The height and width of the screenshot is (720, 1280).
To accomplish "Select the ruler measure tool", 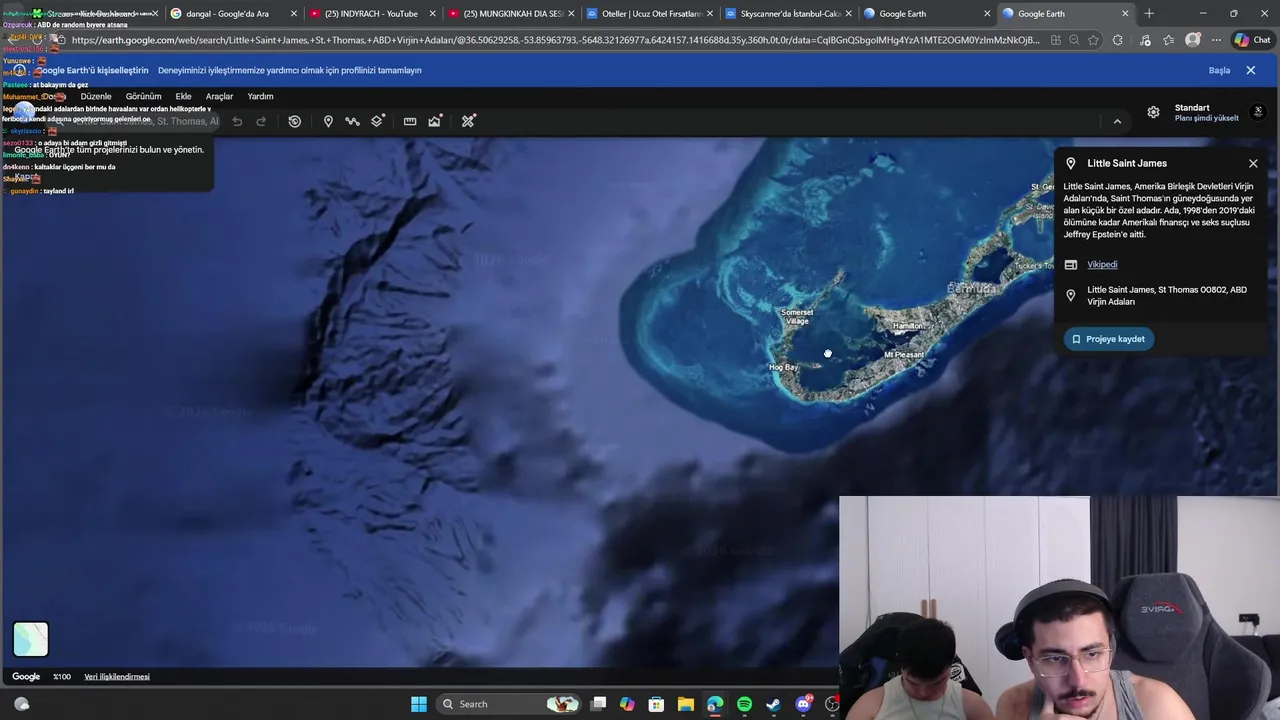I will 410,121.
